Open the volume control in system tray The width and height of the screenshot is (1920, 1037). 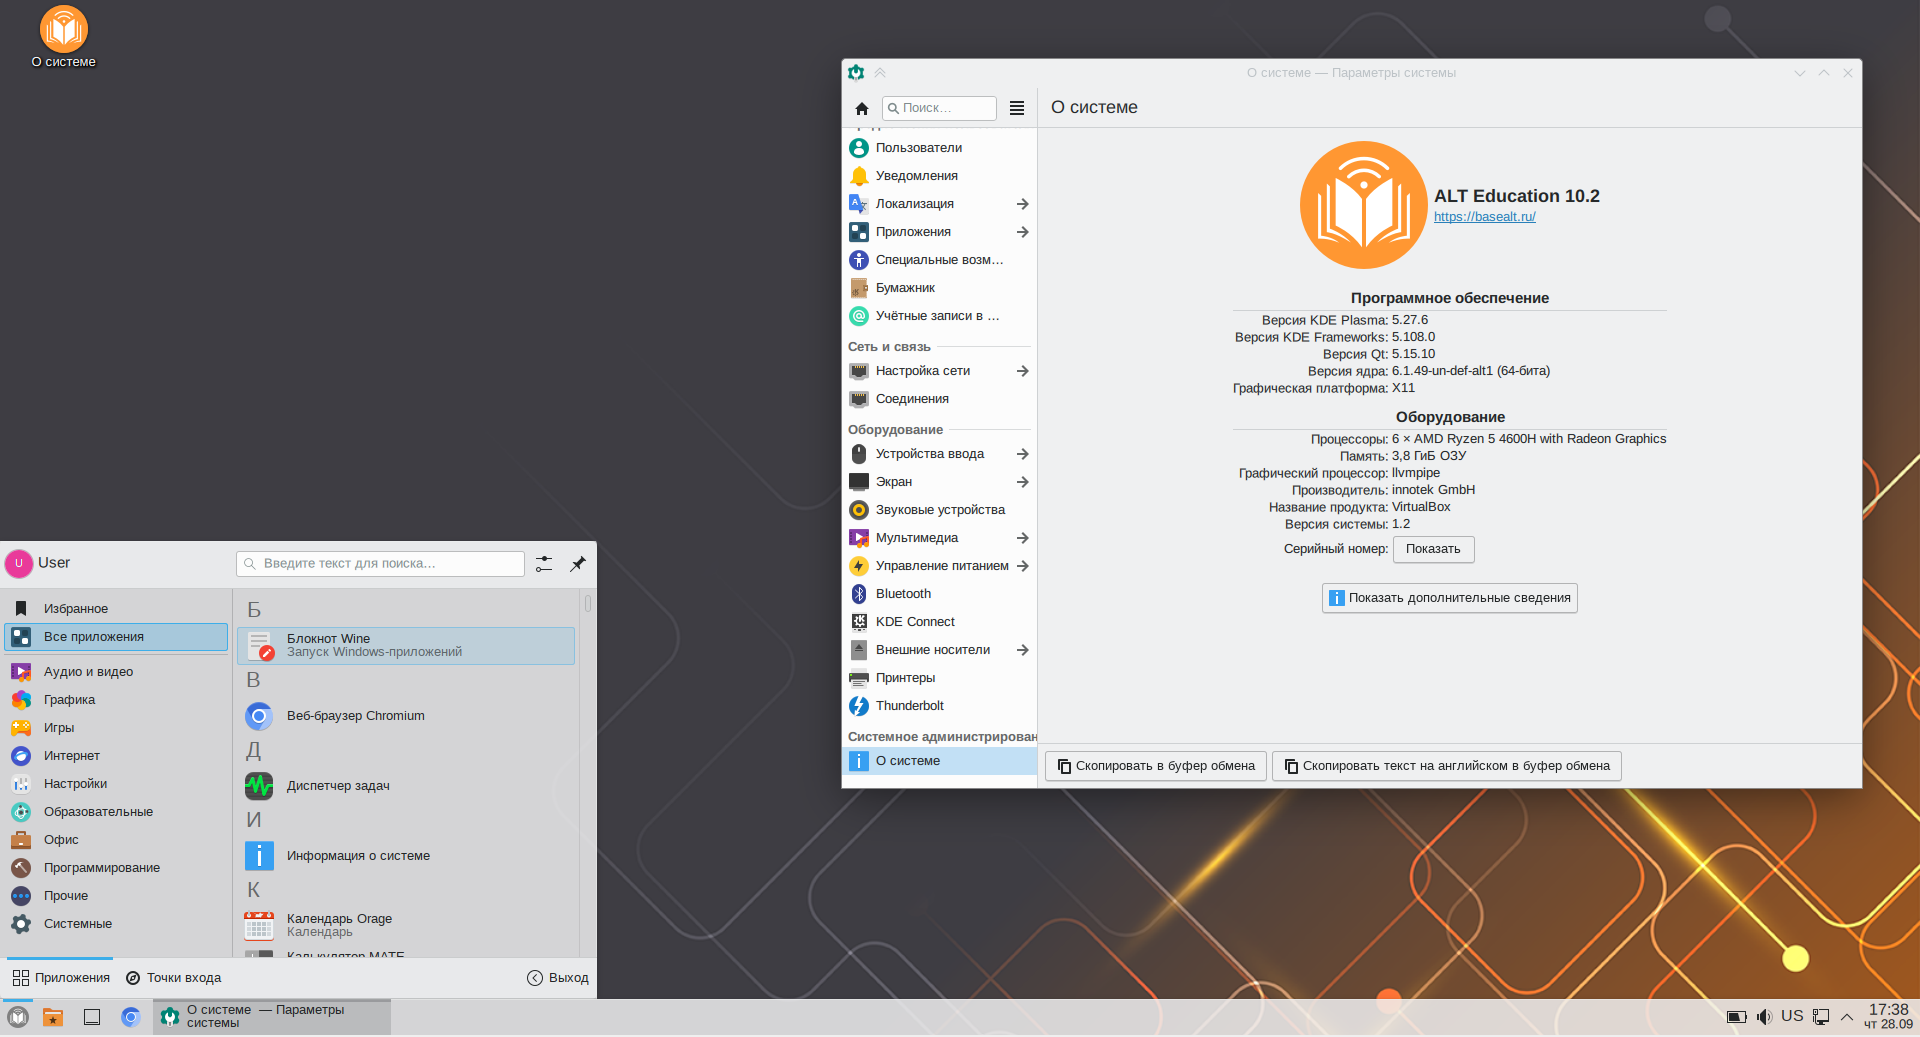pos(1764,1017)
